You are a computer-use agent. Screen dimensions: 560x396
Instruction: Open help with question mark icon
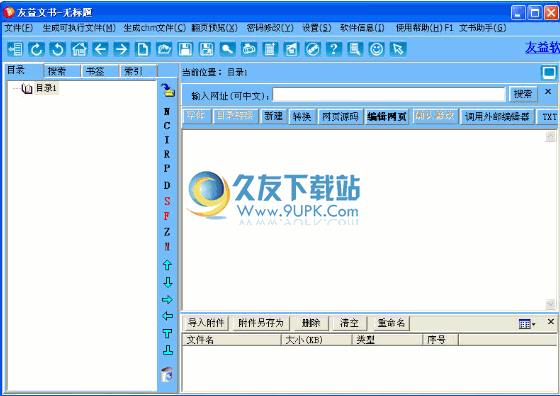pos(334,49)
